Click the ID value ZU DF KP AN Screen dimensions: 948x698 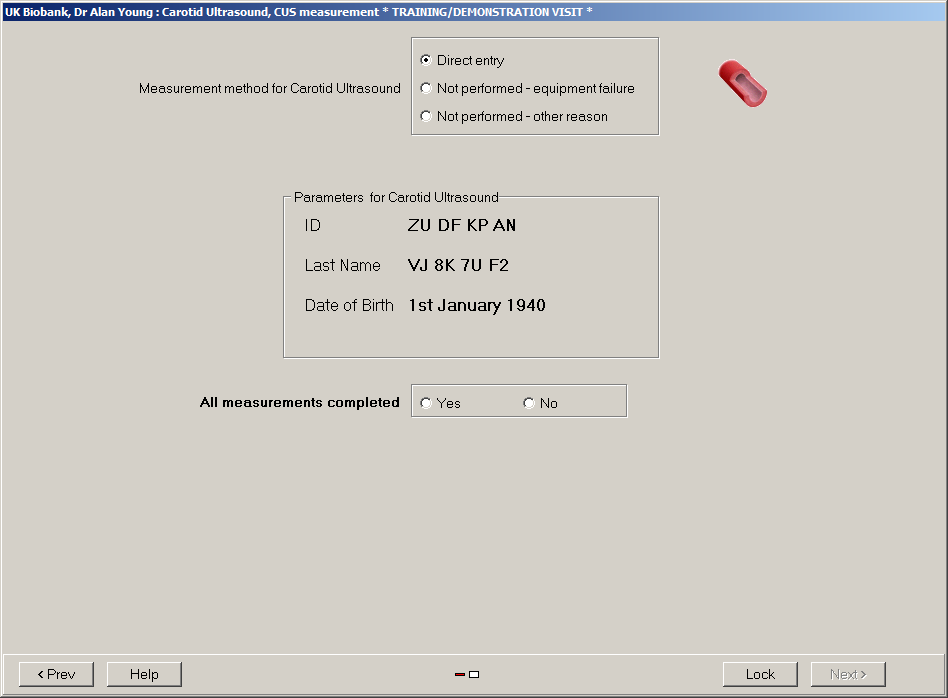coord(462,225)
